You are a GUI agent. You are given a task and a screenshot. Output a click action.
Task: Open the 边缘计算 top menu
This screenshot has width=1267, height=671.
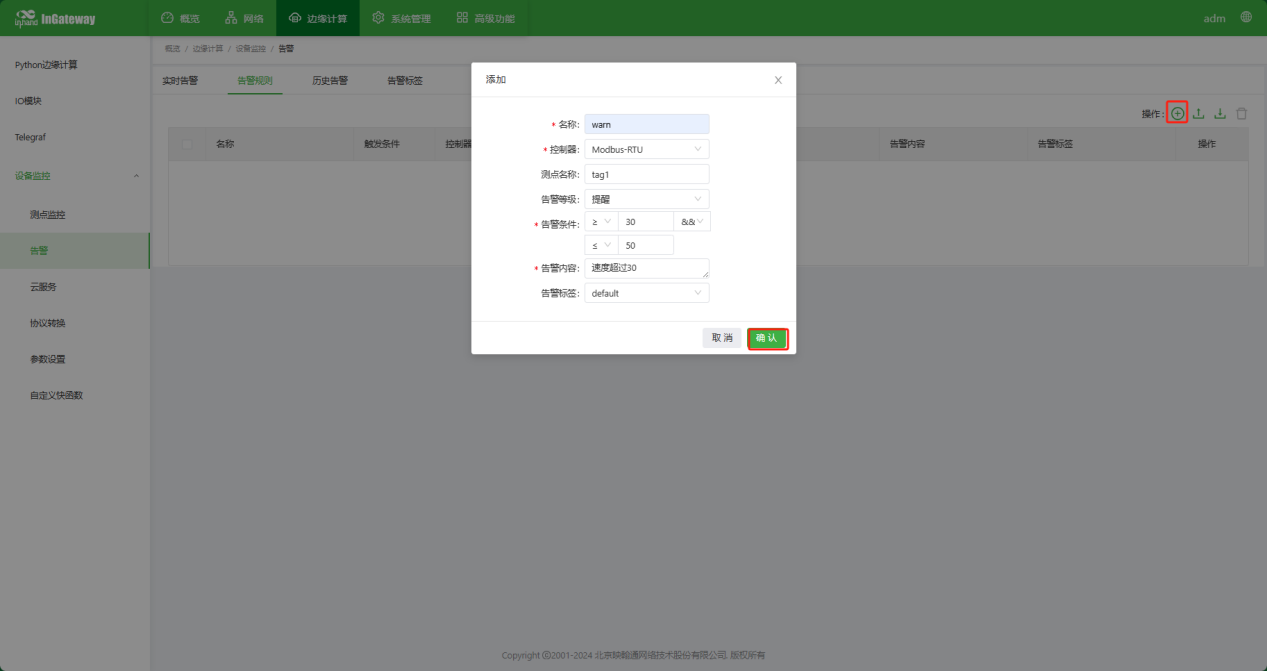[x=318, y=18]
